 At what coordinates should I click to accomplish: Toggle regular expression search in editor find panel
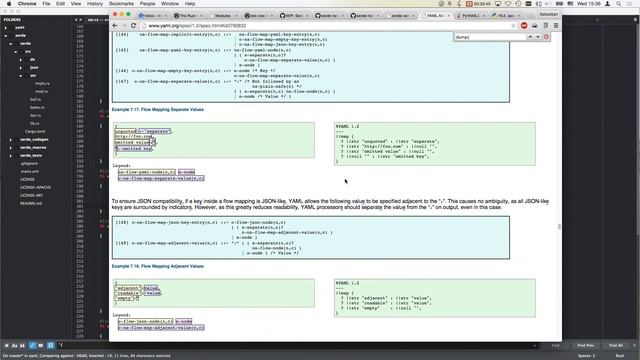click(7, 345)
